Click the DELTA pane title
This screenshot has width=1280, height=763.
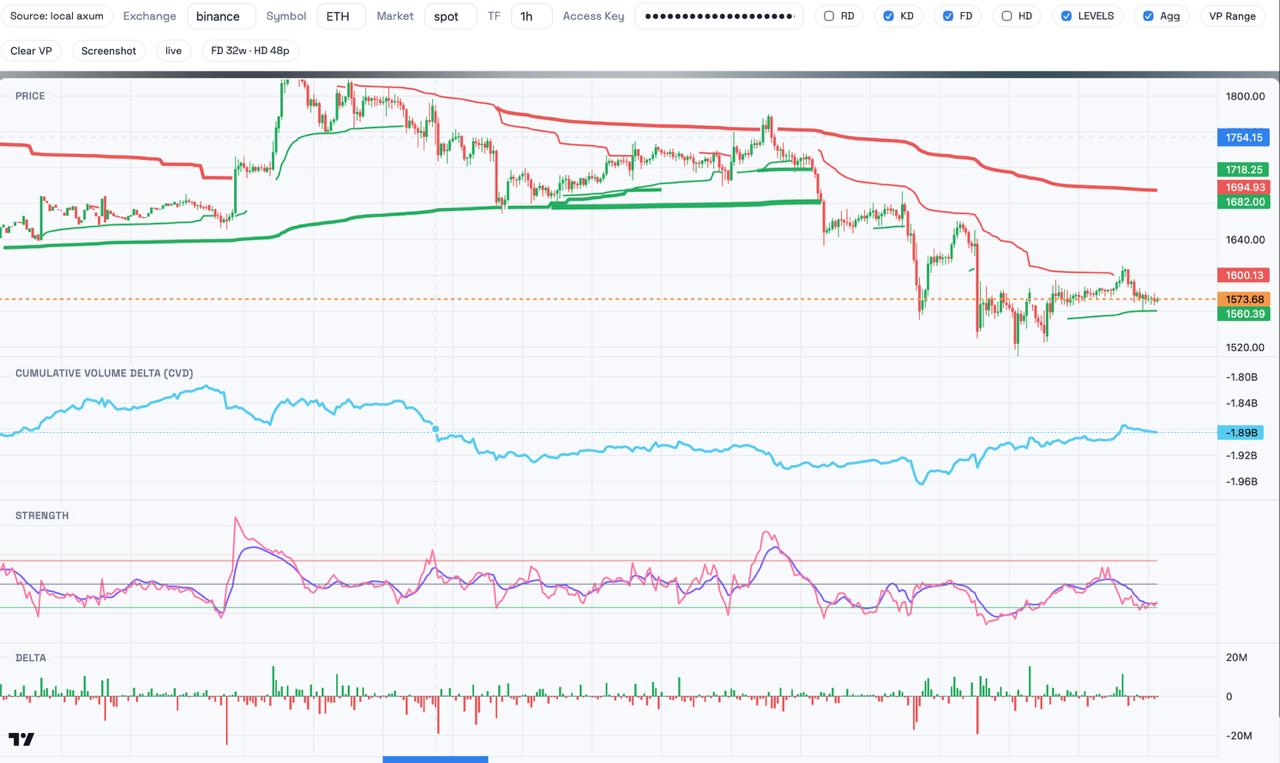tap(30, 657)
